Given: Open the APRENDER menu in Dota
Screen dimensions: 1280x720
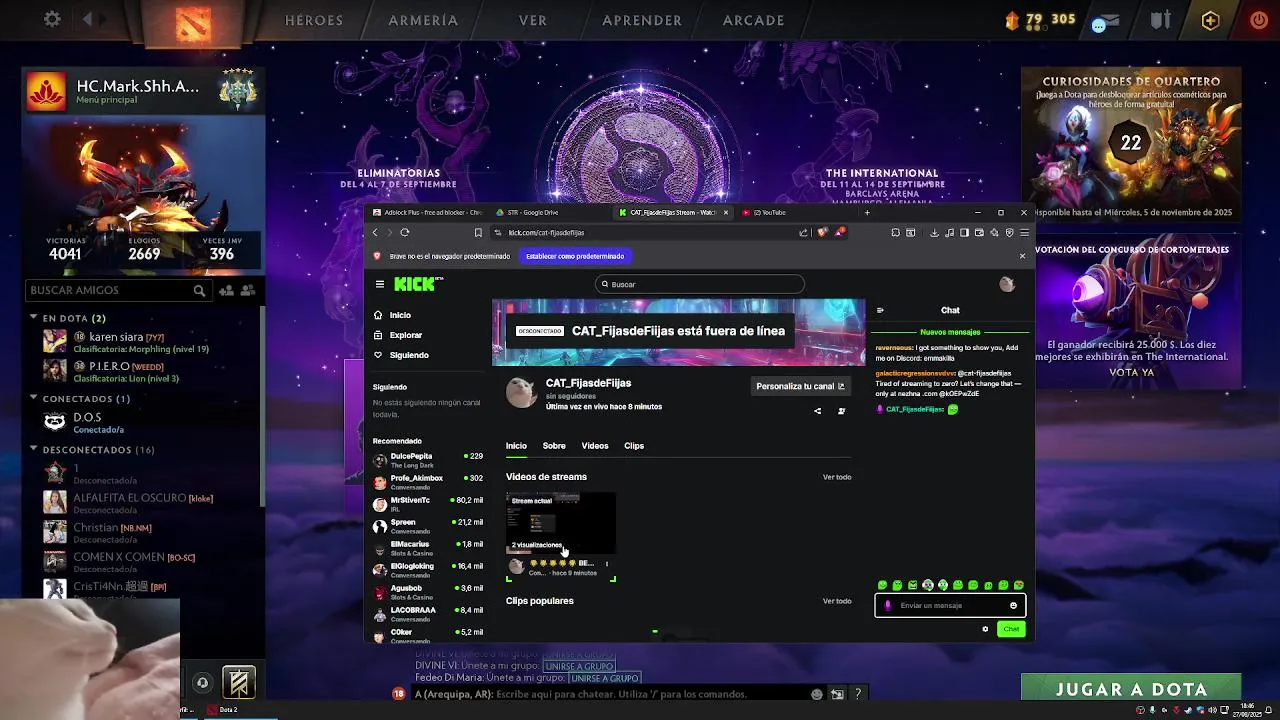Looking at the screenshot, I should tap(642, 20).
